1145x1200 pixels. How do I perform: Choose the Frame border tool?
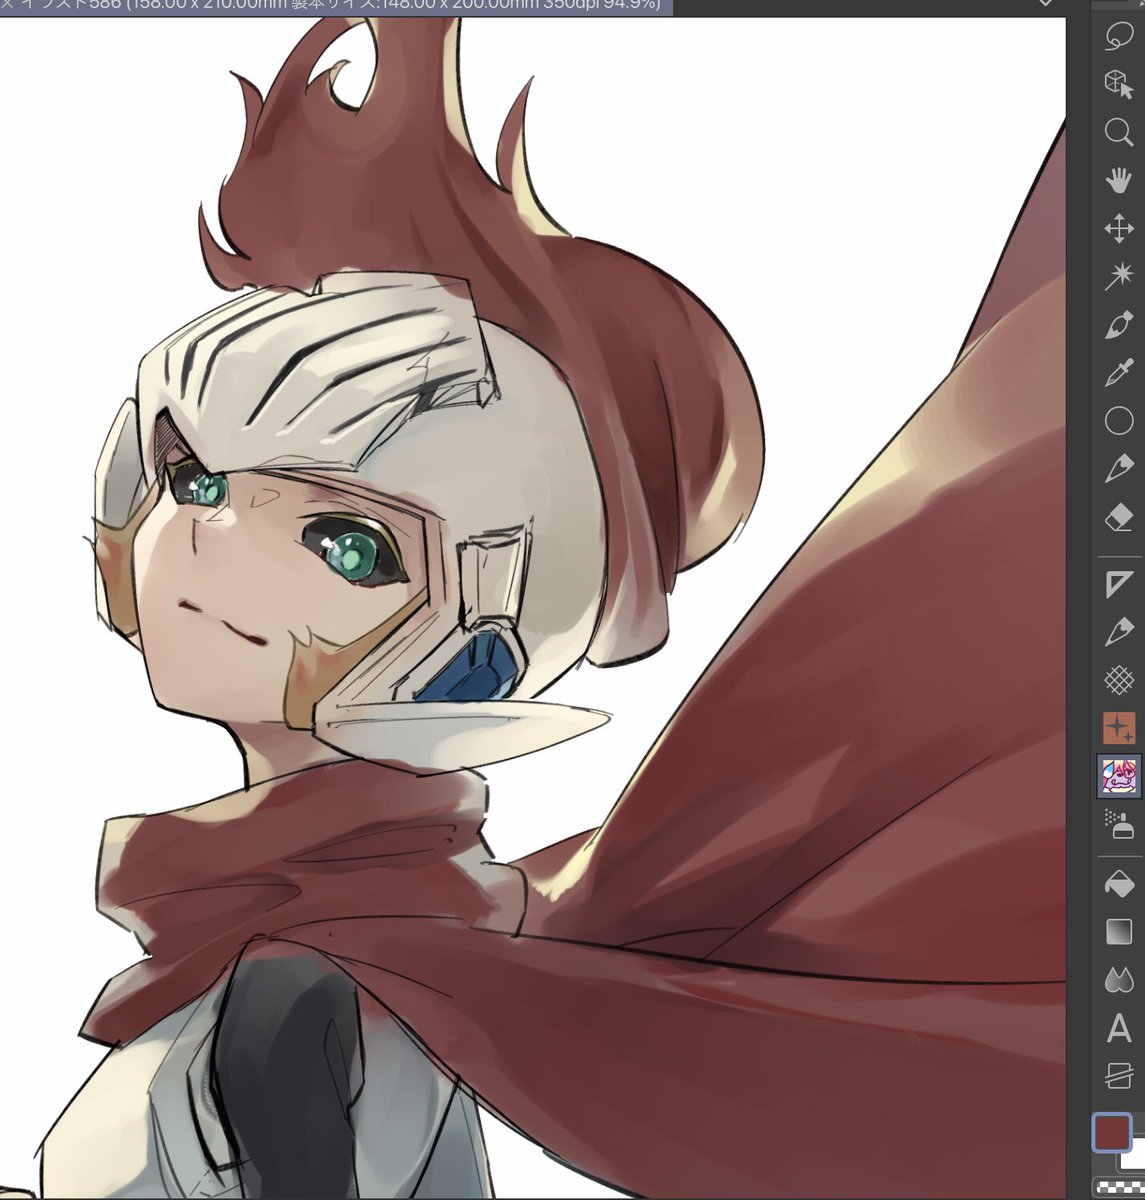1118,1077
